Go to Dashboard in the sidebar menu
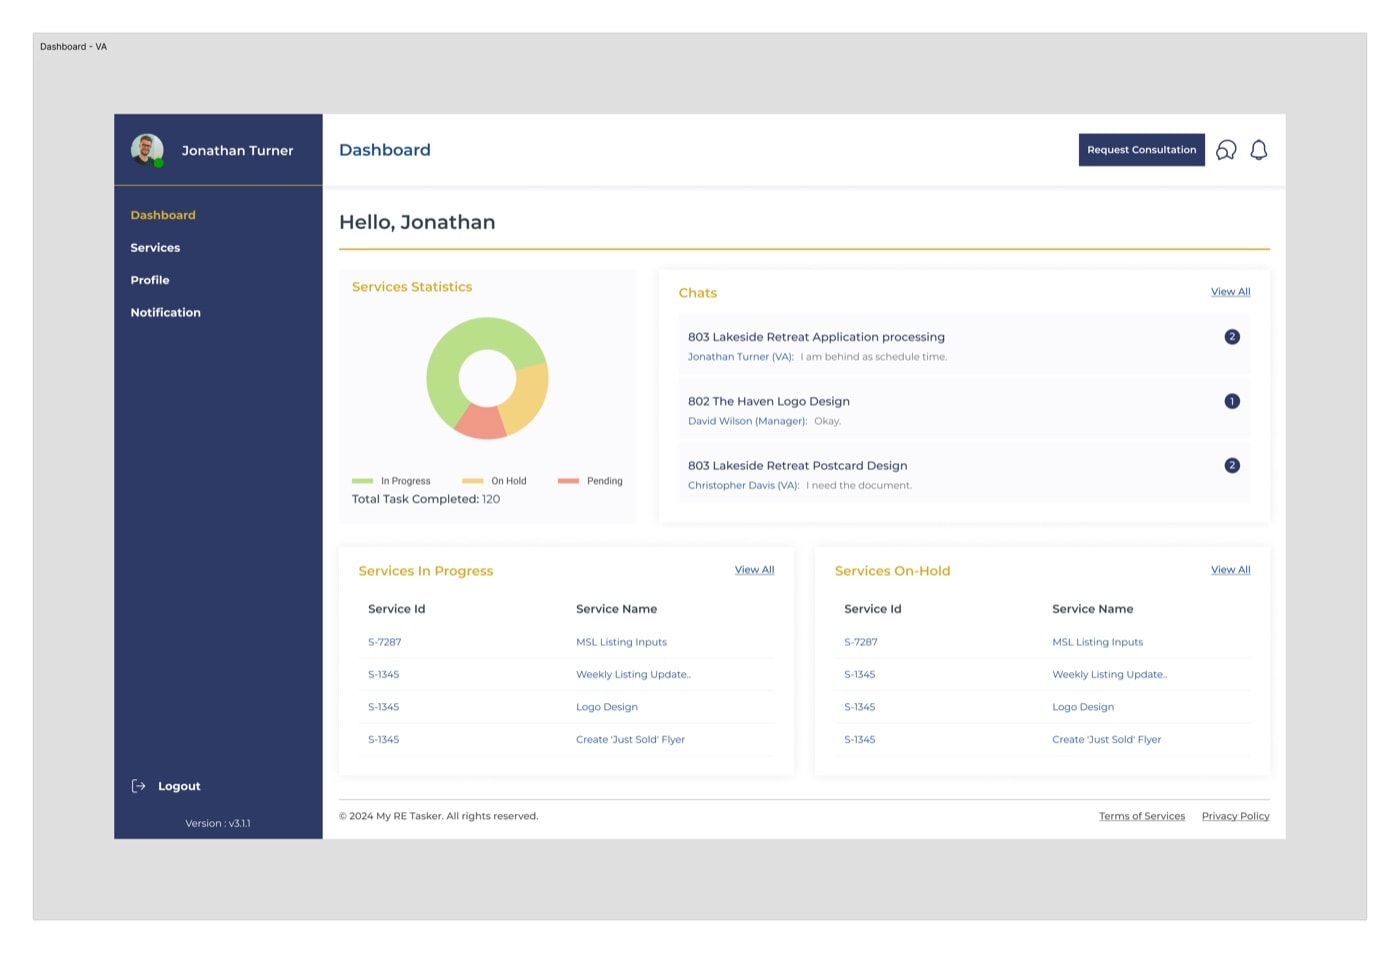 click(163, 215)
